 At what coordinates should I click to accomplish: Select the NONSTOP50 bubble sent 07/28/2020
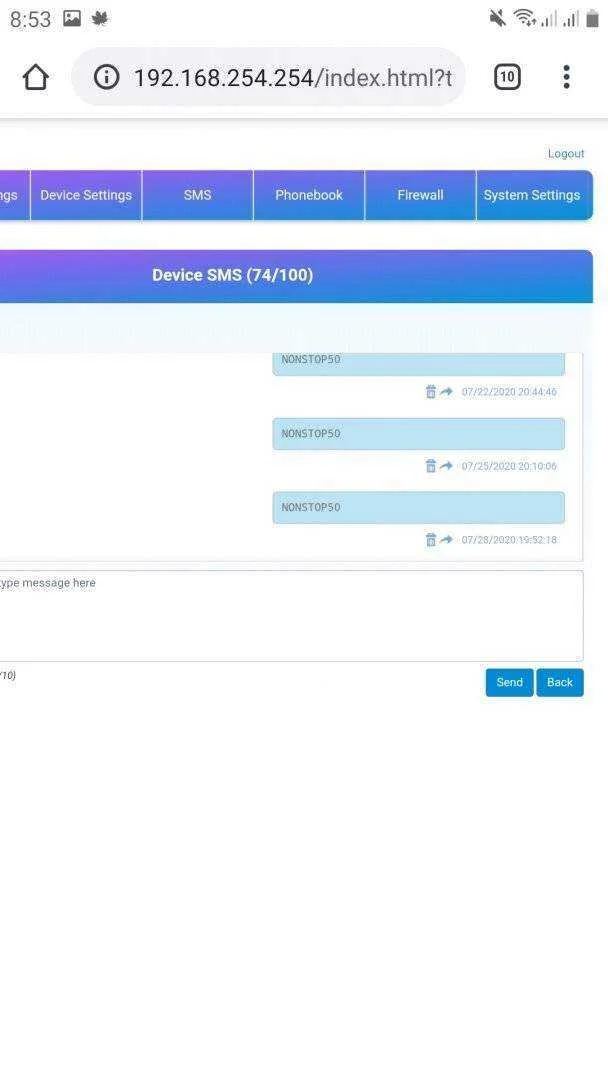[419, 508]
